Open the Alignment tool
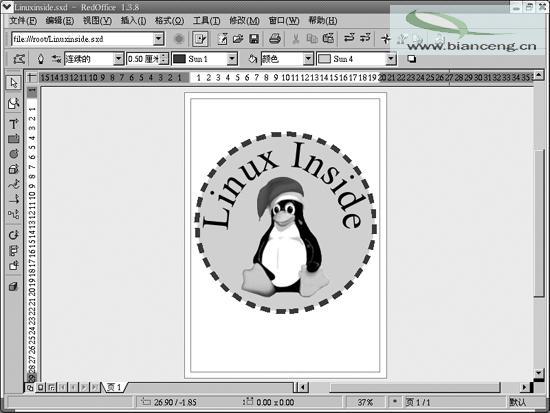The height and width of the screenshot is (413, 550). tap(14, 250)
